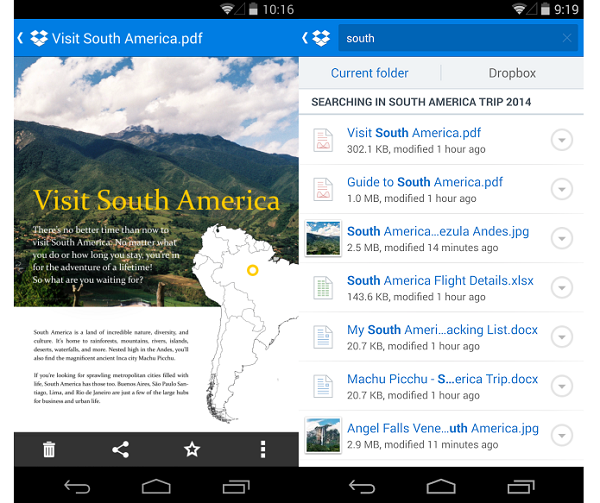This screenshot has height=503, width=600.
Task: Expand options for Angel Falls jpg file
Action: (562, 435)
